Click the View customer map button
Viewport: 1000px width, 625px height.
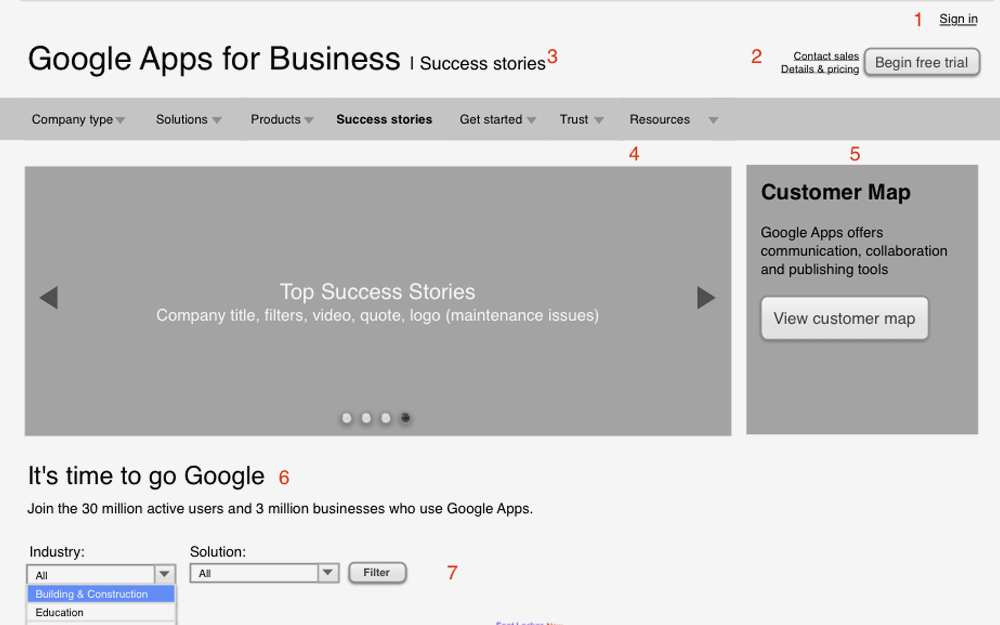pos(844,318)
